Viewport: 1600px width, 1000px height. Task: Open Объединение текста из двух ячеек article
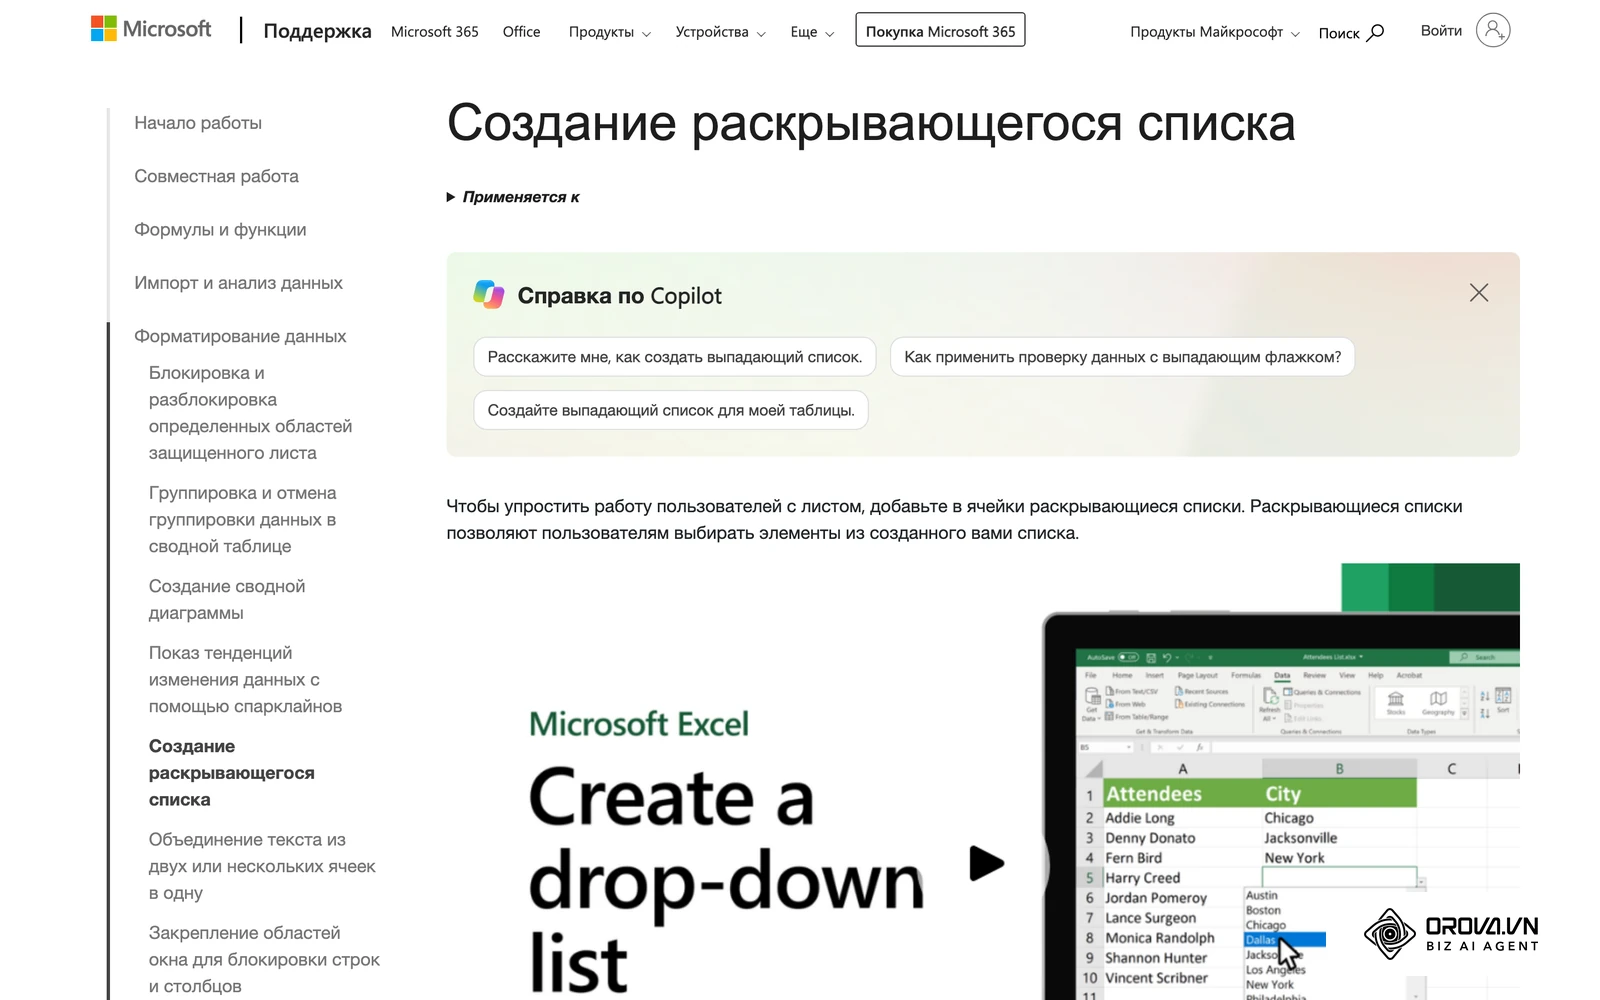262,866
